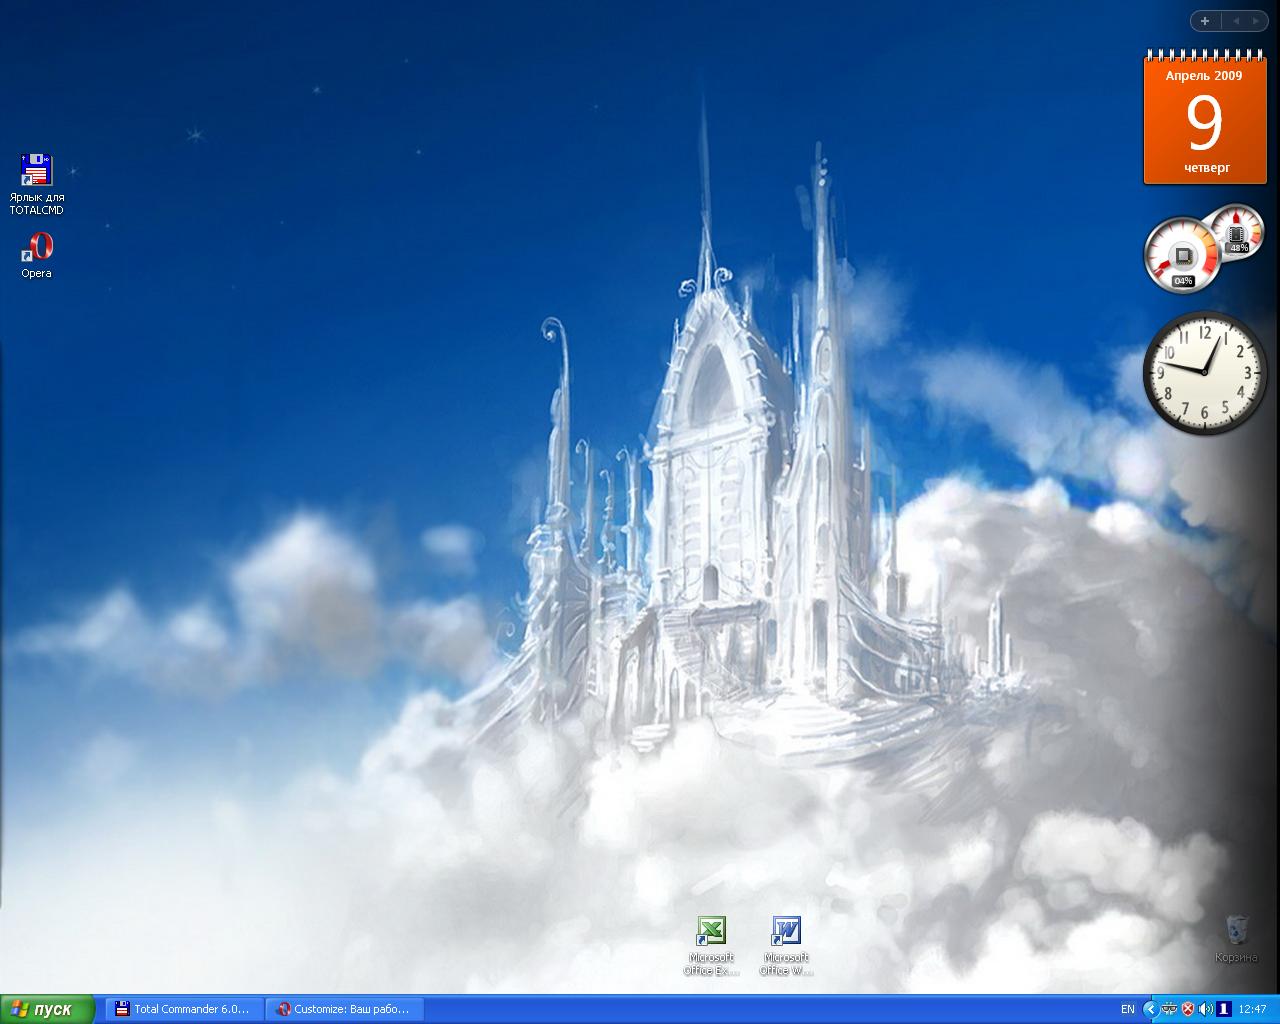Open the red security shield tray icon
Viewport: 1280px width, 1024px height.
point(1188,1010)
